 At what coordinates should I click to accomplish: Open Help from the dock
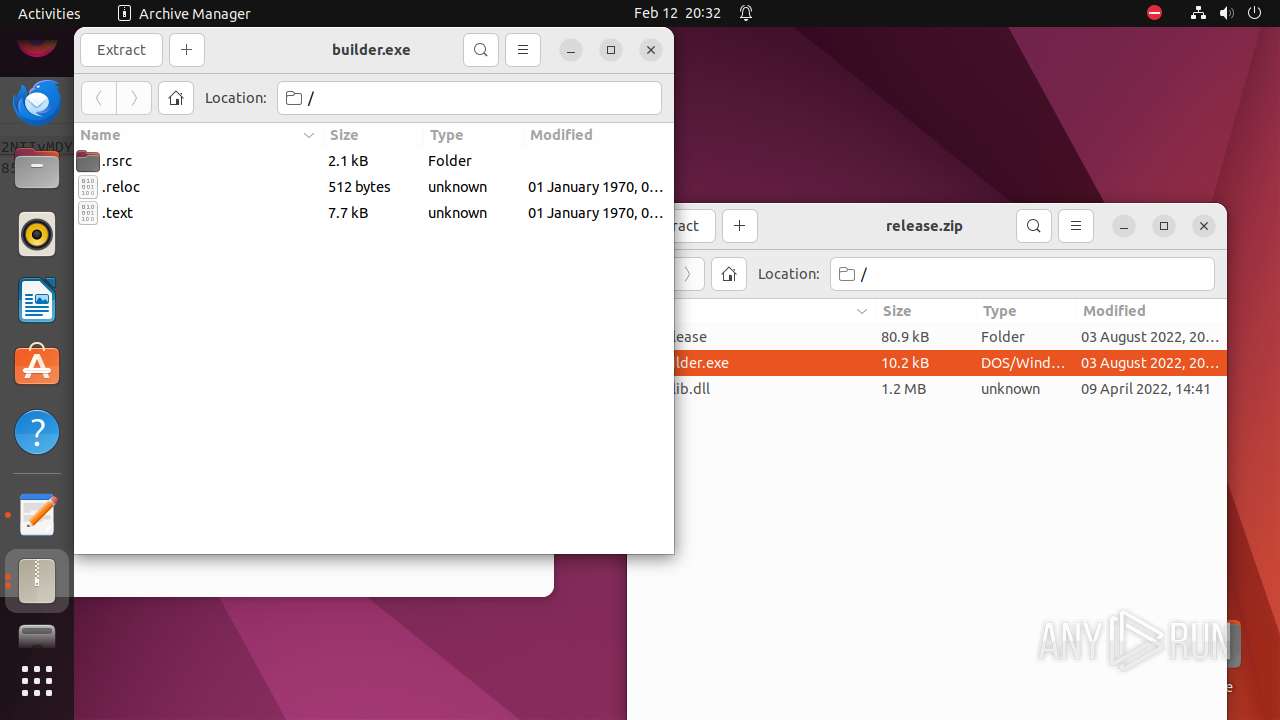(x=37, y=432)
